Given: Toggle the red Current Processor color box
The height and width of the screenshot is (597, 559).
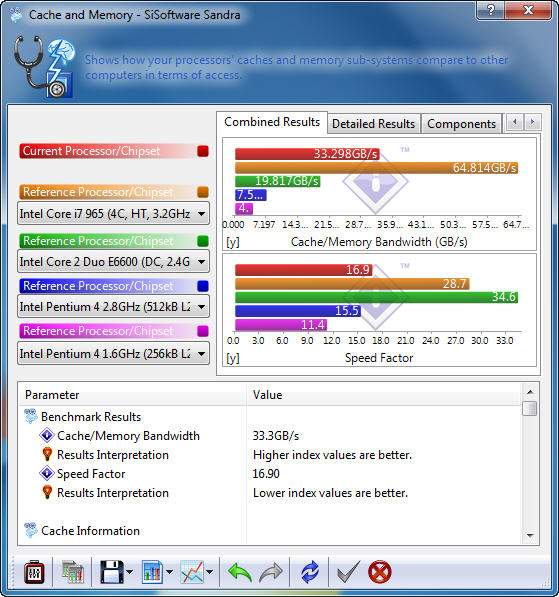Looking at the screenshot, I should click(x=203, y=151).
